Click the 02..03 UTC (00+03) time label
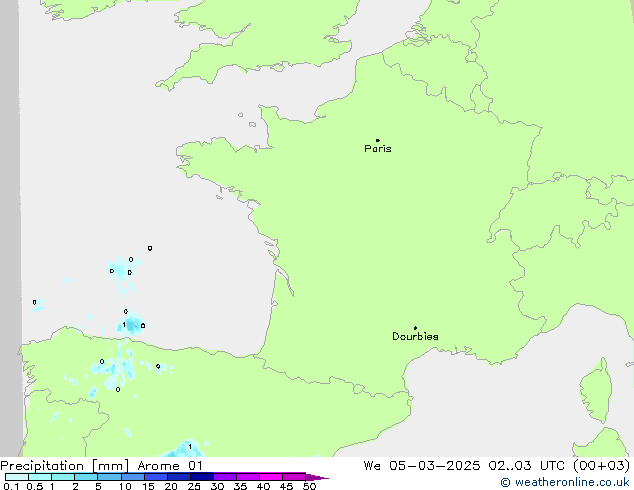The height and width of the screenshot is (490, 634). [565, 465]
